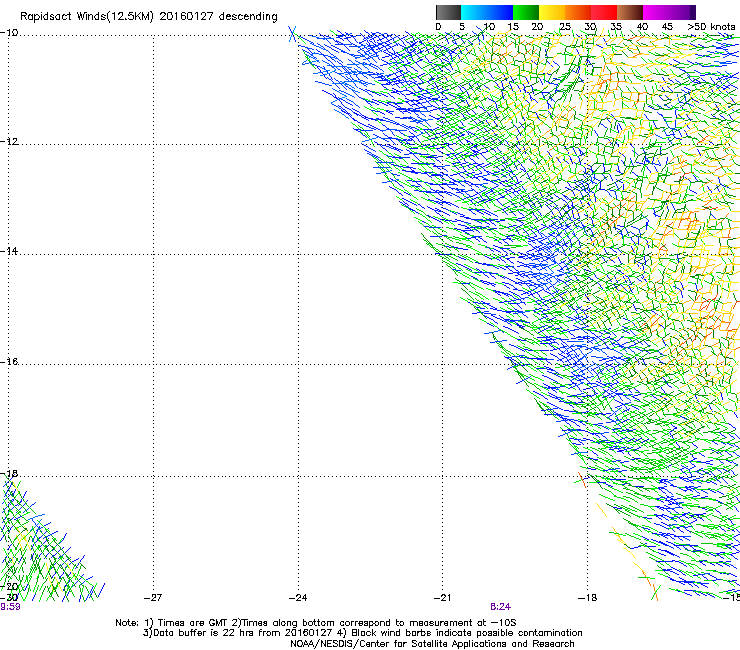The width and height of the screenshot is (740, 650).
Task: Click the gray 0-5 knots legend swatch
Action: [449, 12]
